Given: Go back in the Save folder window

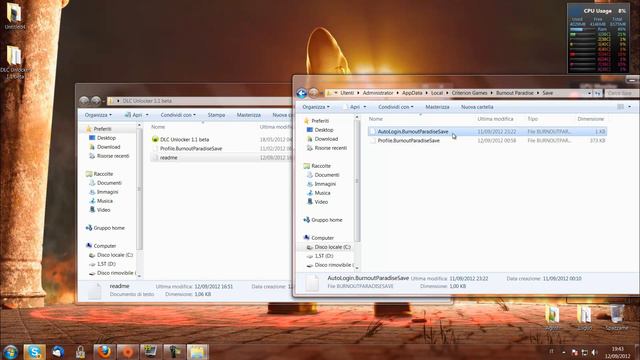Looking at the screenshot, I should [x=302, y=93].
